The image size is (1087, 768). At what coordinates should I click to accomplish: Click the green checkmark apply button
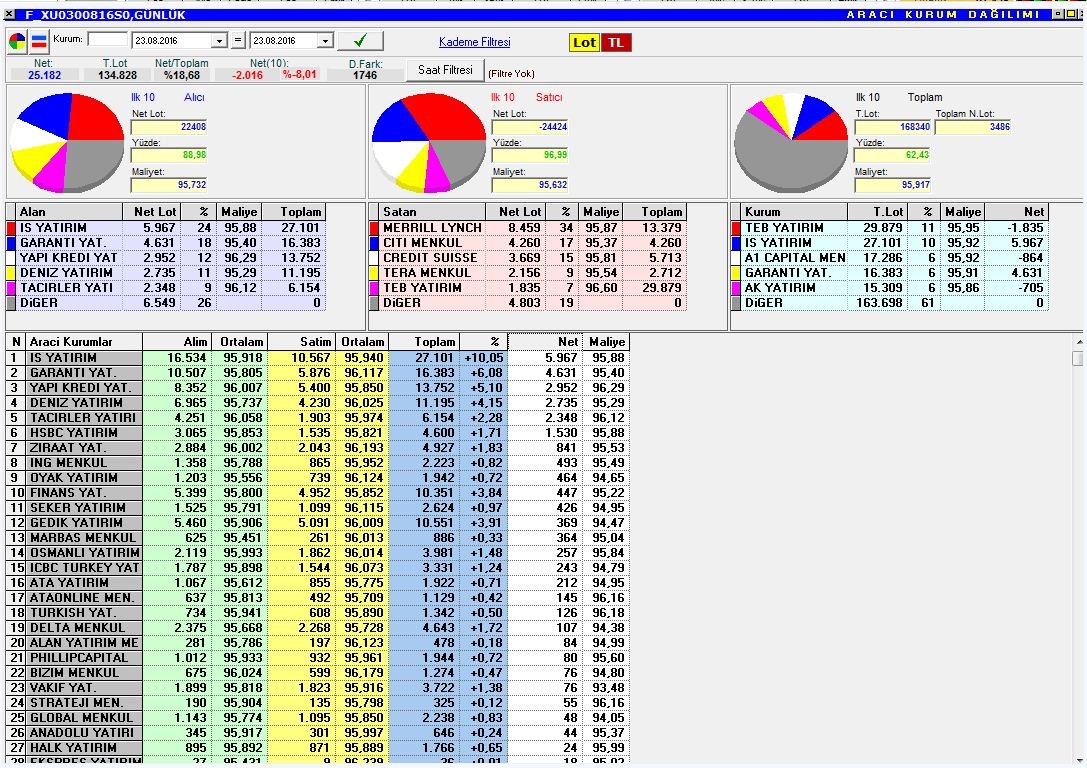(360, 40)
